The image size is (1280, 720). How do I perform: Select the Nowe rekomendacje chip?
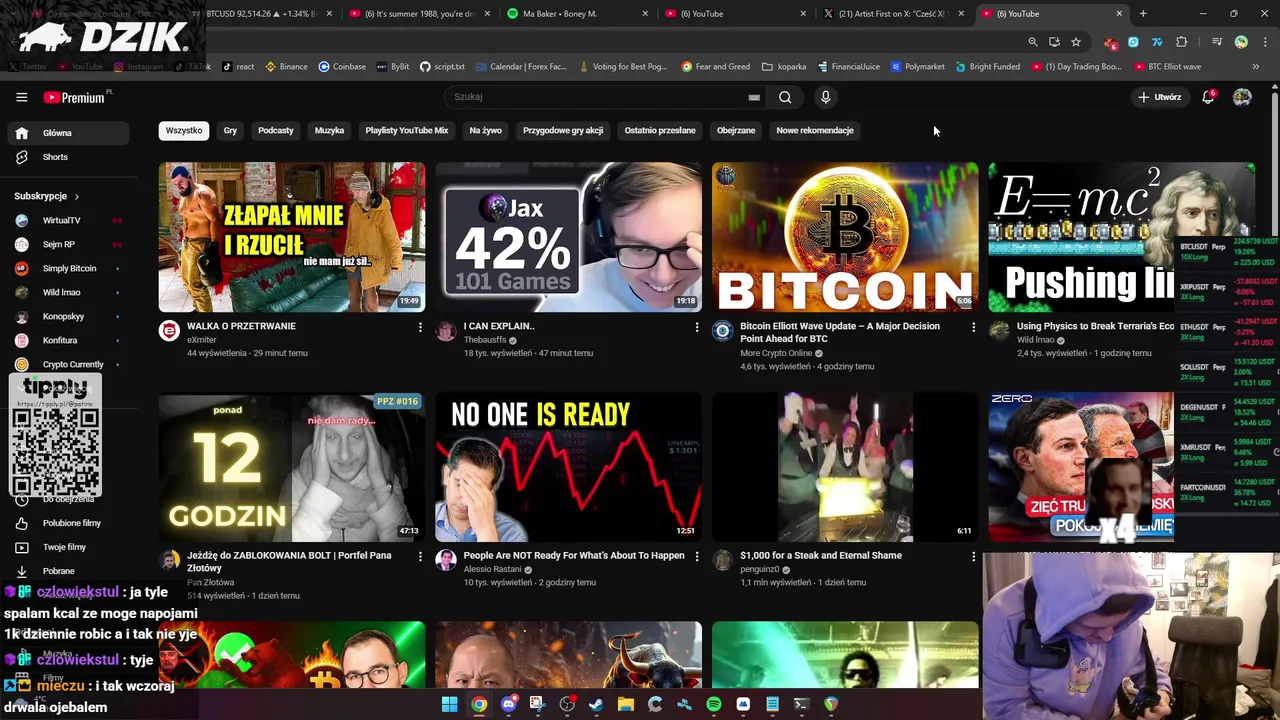(x=815, y=130)
